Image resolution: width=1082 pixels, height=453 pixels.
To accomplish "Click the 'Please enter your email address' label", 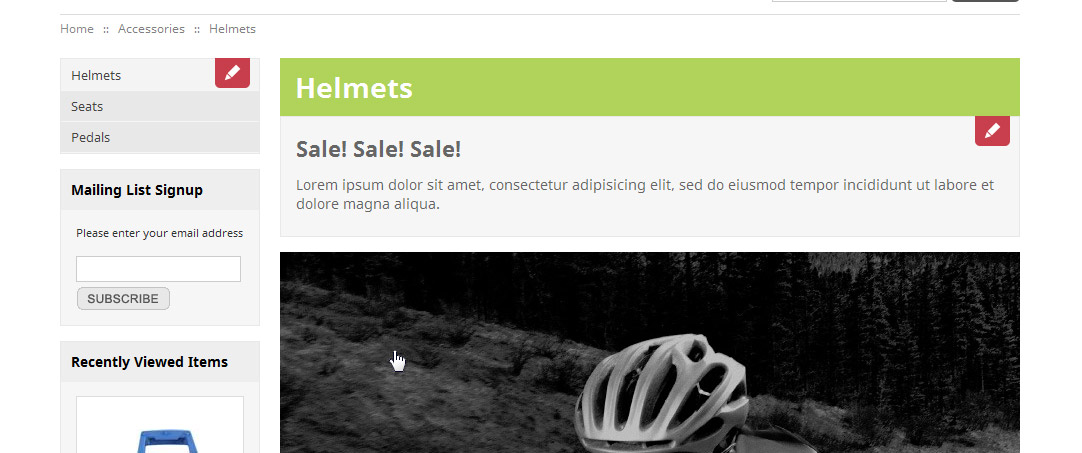I will (159, 233).
